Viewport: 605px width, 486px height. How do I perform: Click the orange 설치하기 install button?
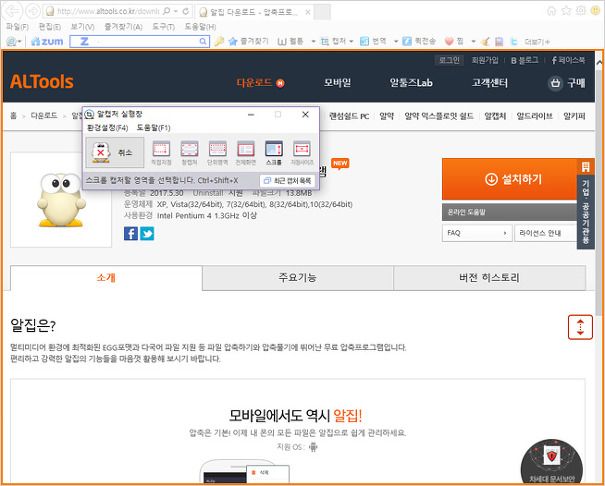tap(513, 179)
